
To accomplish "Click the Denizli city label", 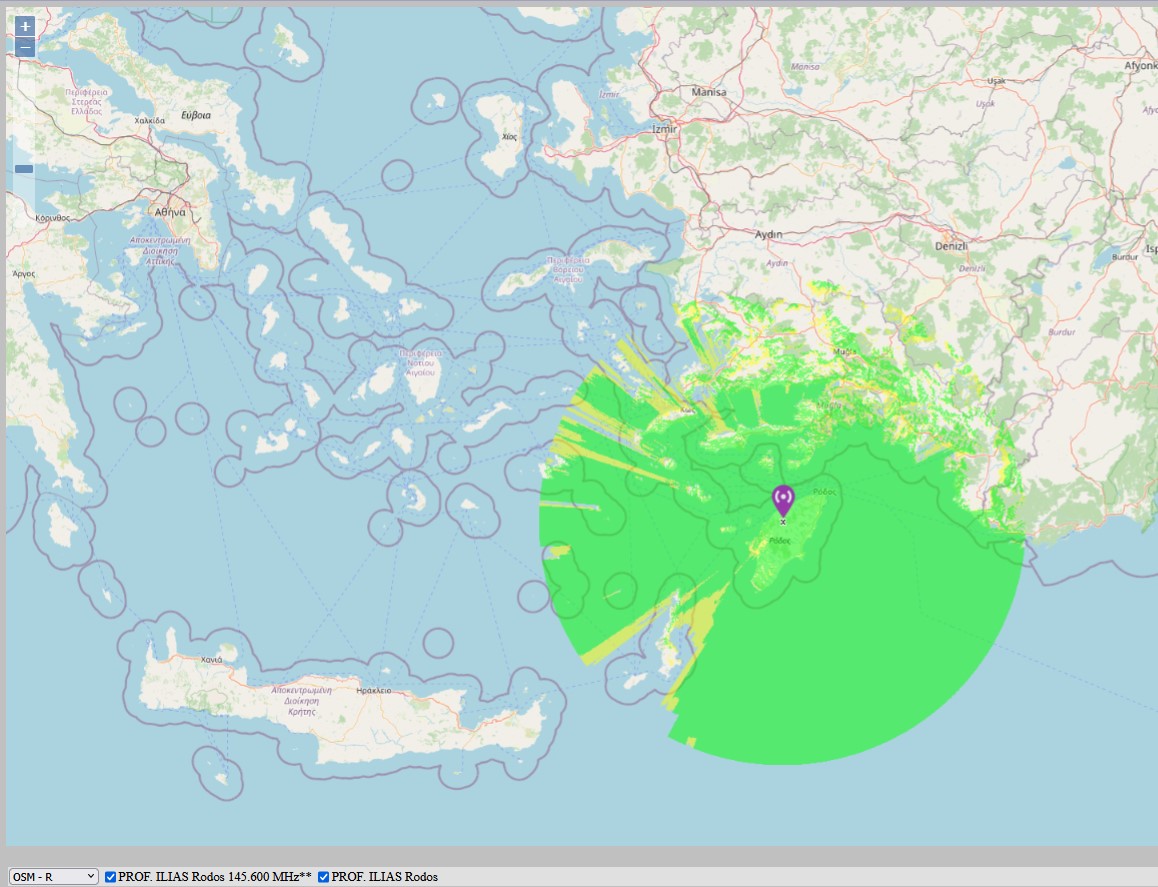I will click(950, 246).
